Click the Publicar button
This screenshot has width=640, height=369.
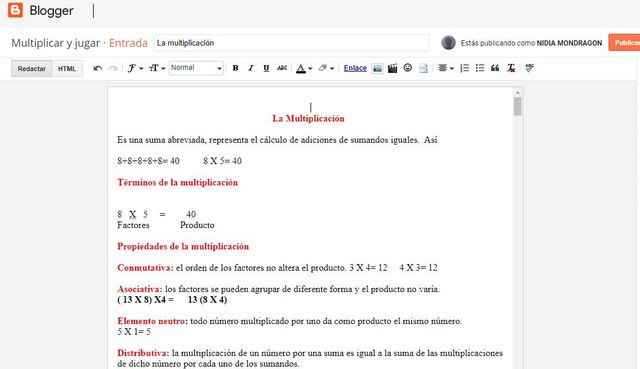click(x=624, y=42)
